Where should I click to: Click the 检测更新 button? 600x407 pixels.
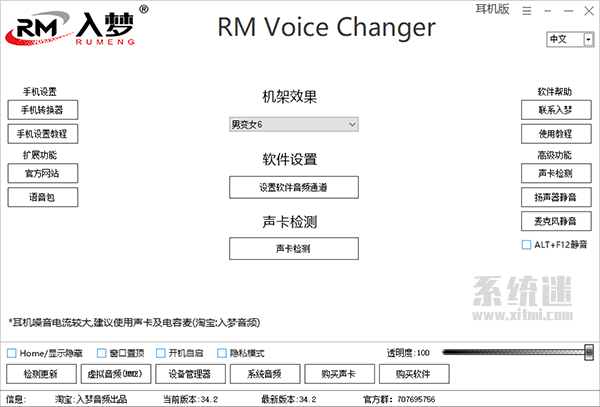pos(40,374)
